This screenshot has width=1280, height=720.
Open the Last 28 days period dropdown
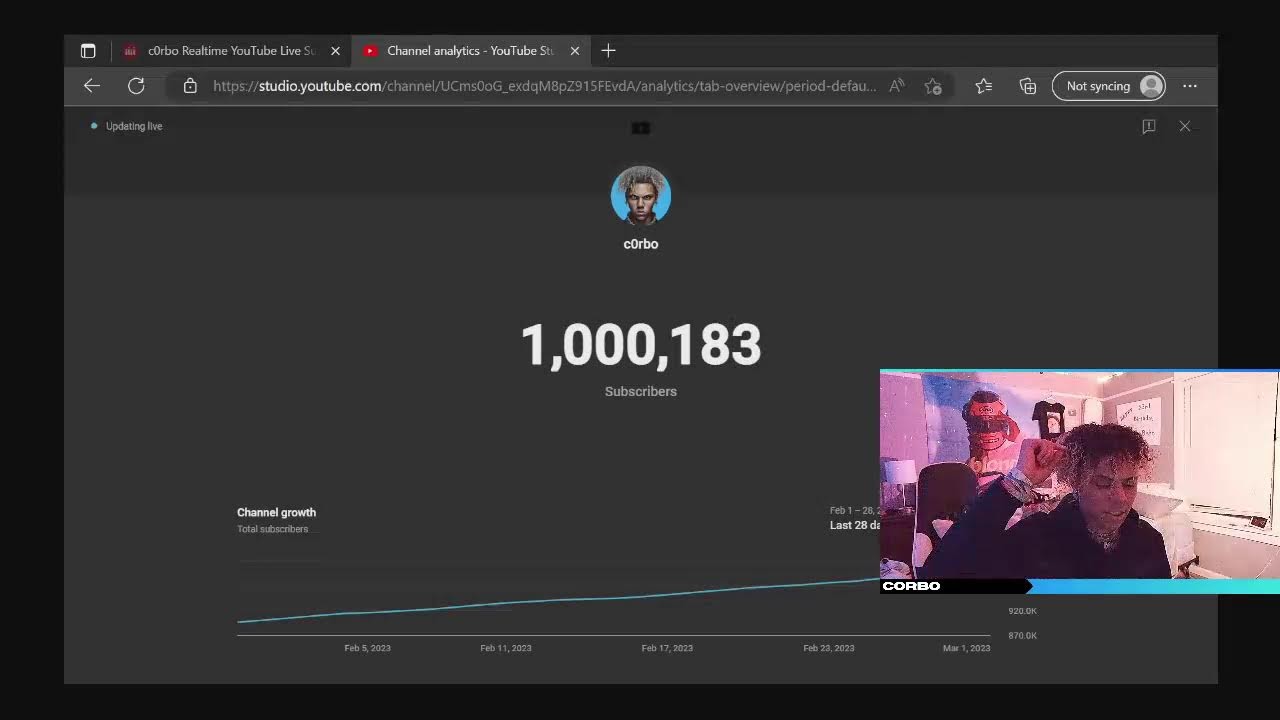pos(855,519)
